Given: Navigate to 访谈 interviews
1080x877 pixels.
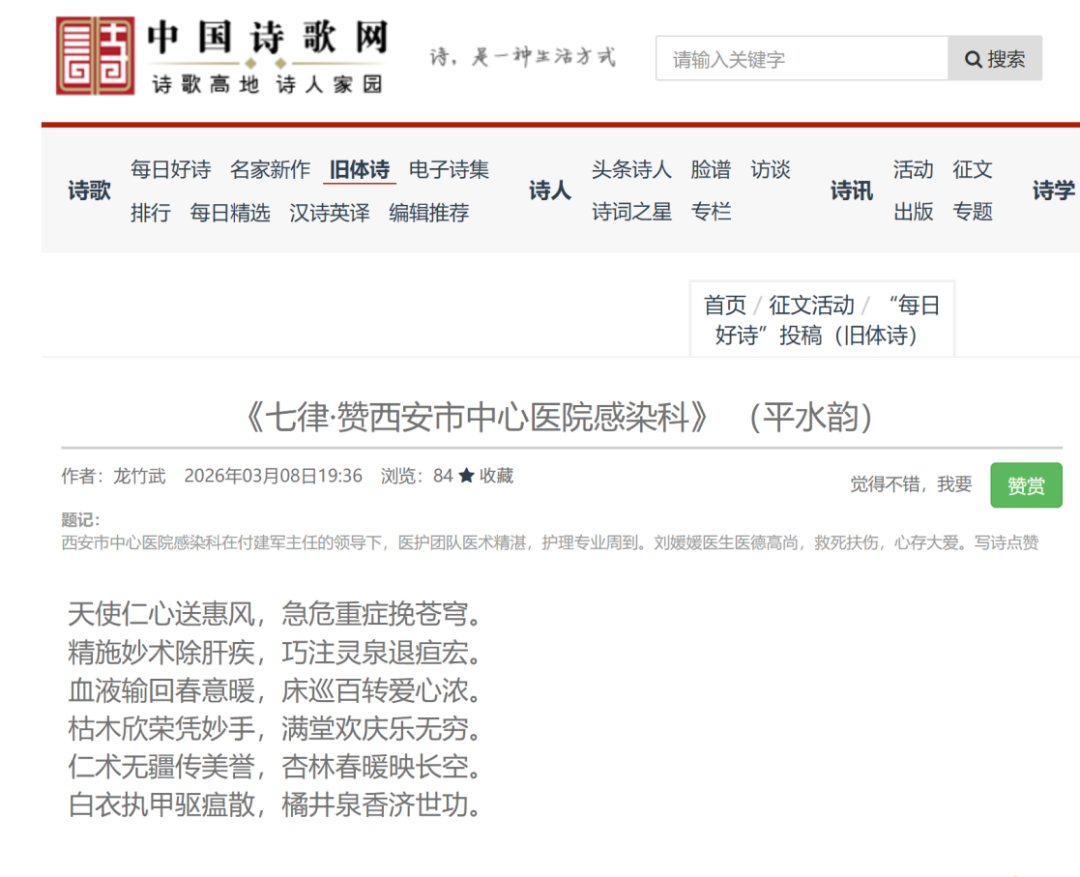Looking at the screenshot, I should [771, 170].
